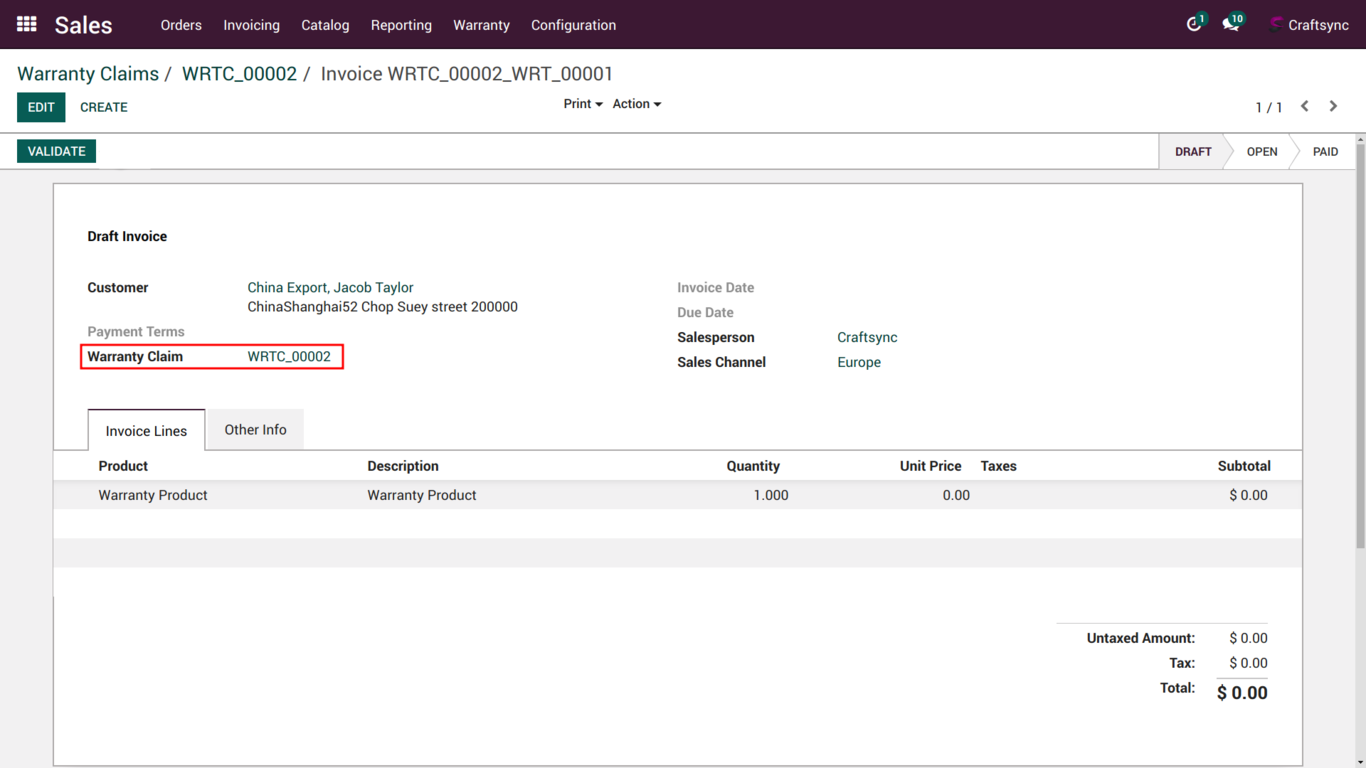
Task: Expand the Action dropdown
Action: (636, 104)
